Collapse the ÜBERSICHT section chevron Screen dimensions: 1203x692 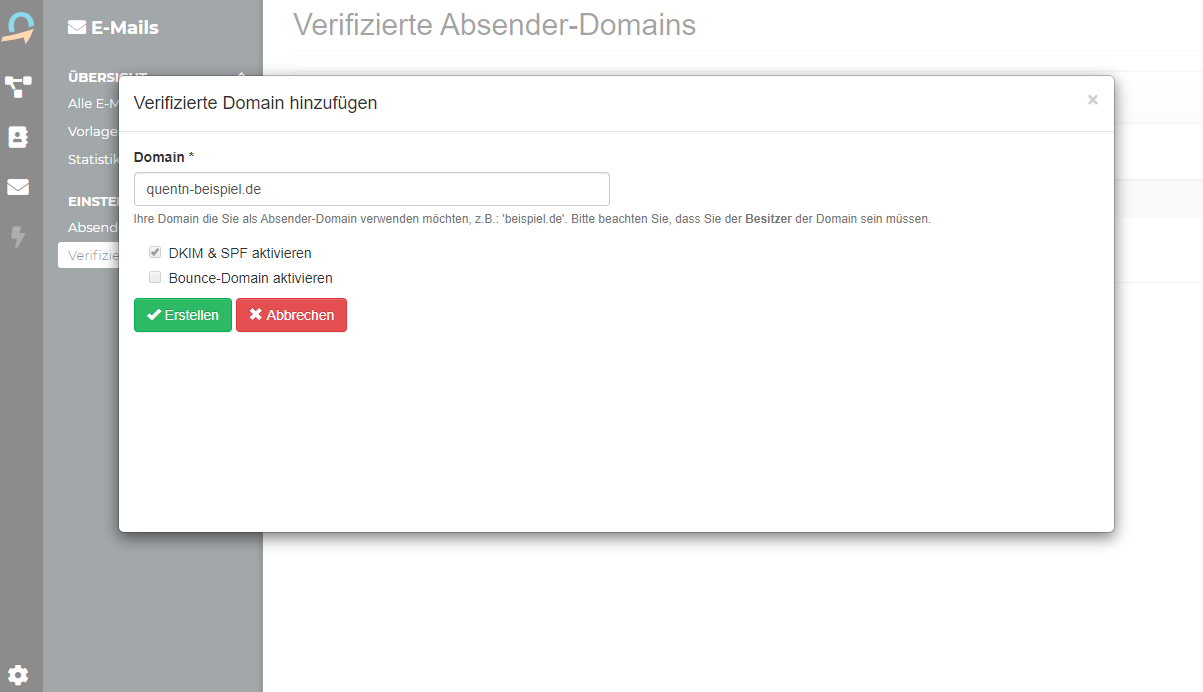(241, 76)
